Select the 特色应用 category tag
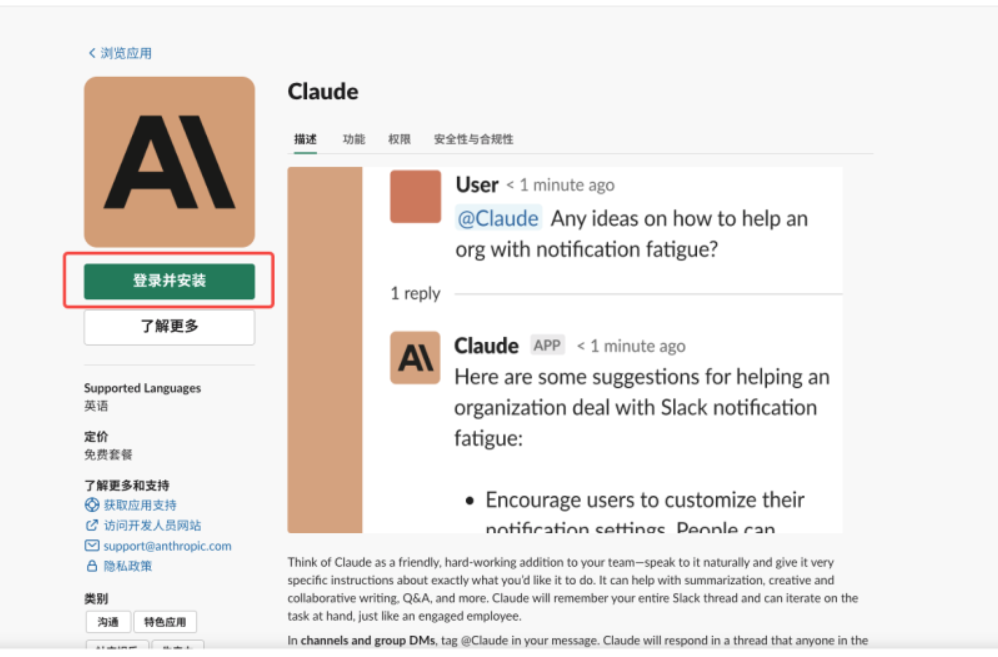Screen dimensions: 998x657 point(165,622)
